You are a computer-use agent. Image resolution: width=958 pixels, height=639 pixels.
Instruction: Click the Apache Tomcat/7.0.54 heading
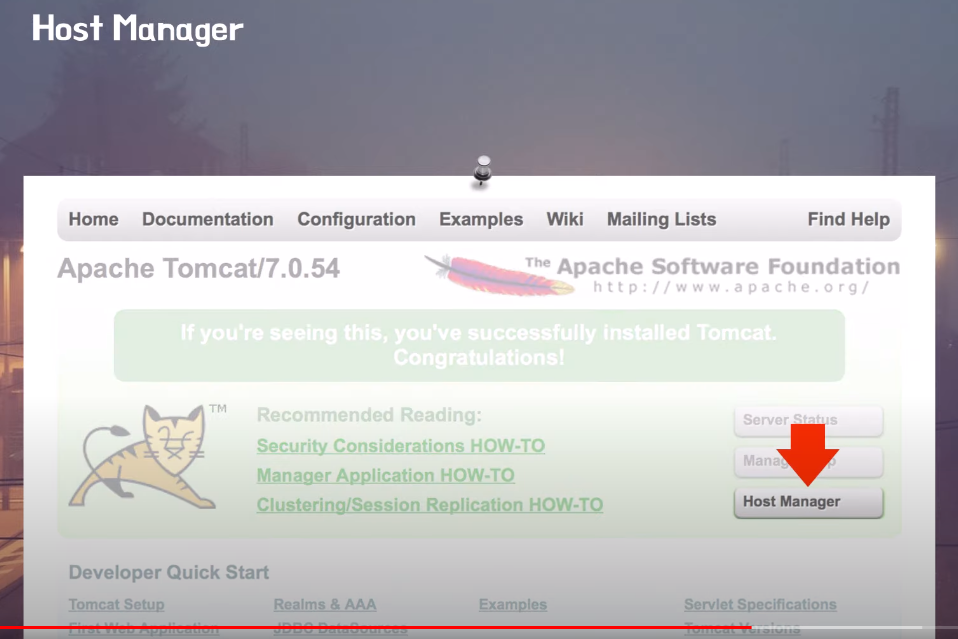[x=199, y=269]
